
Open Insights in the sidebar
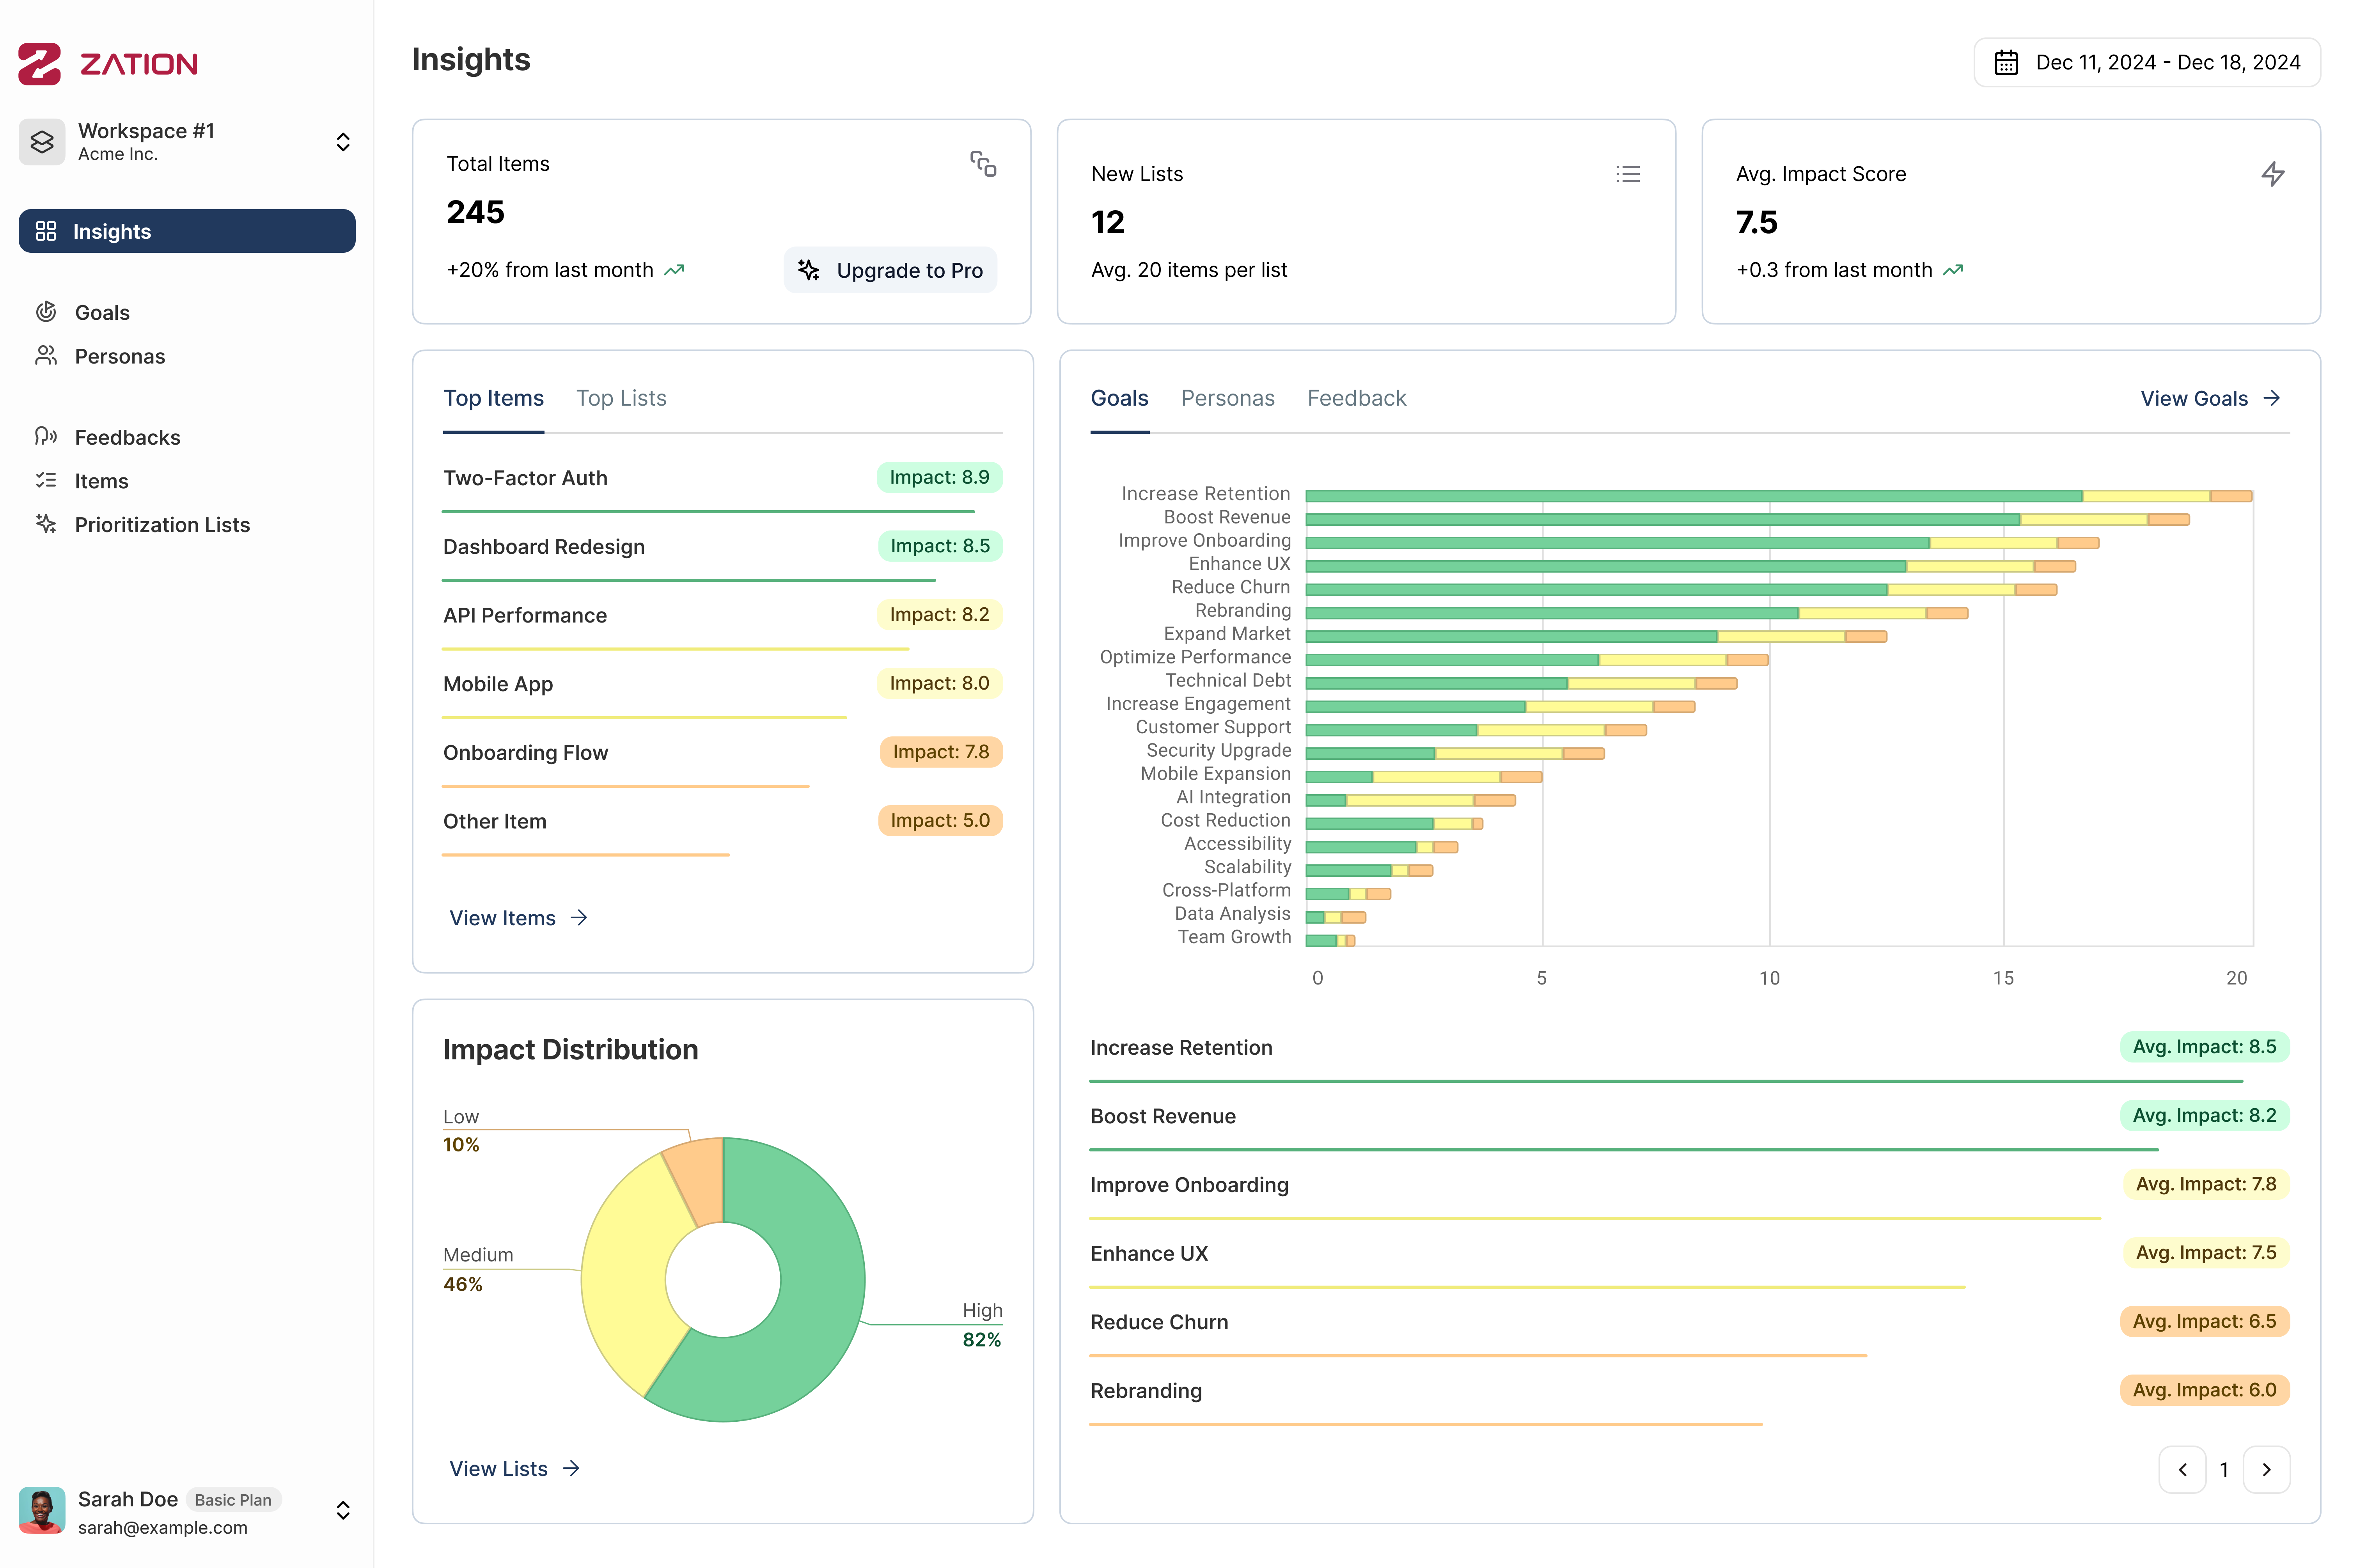point(187,231)
